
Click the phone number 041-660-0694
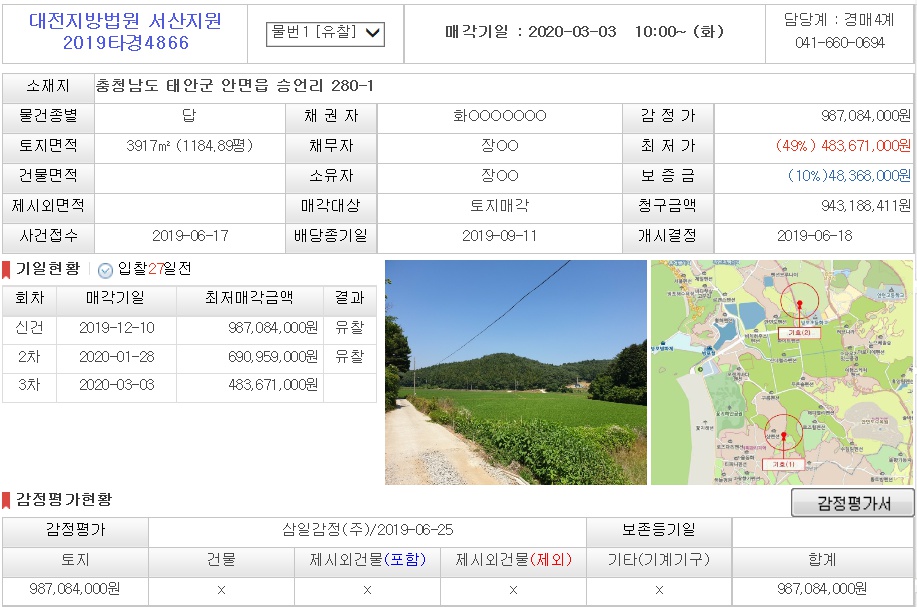[840, 43]
